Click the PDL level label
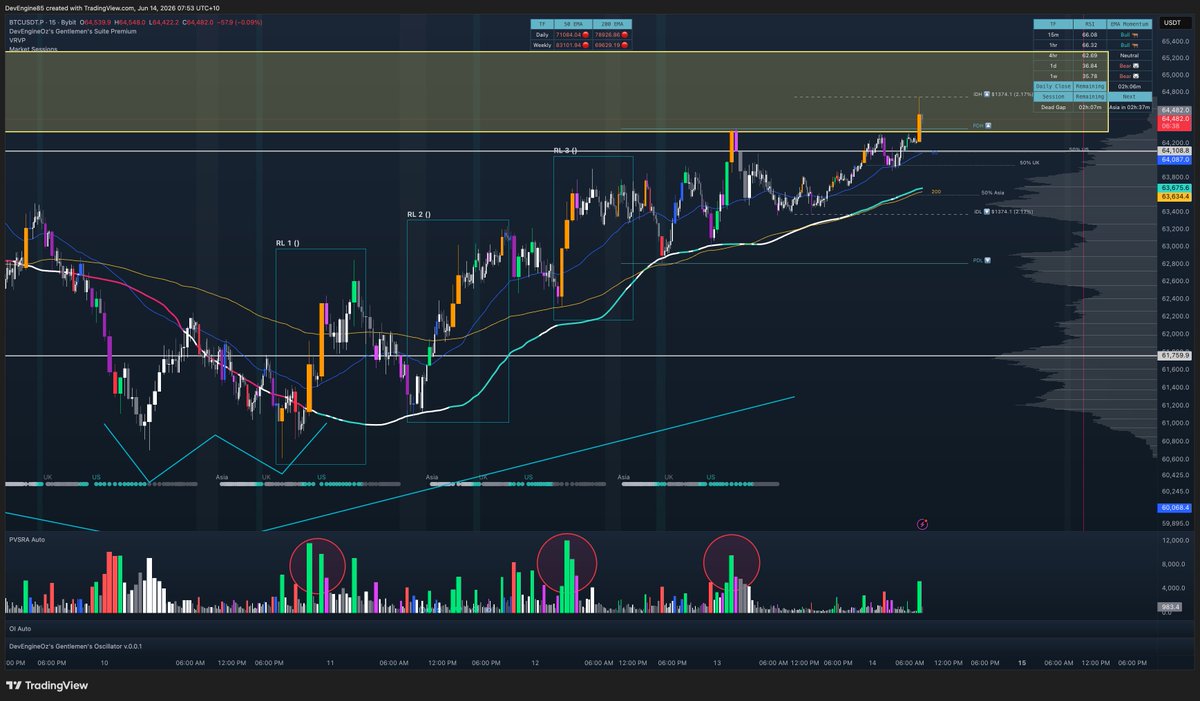 pyautogui.click(x=982, y=262)
